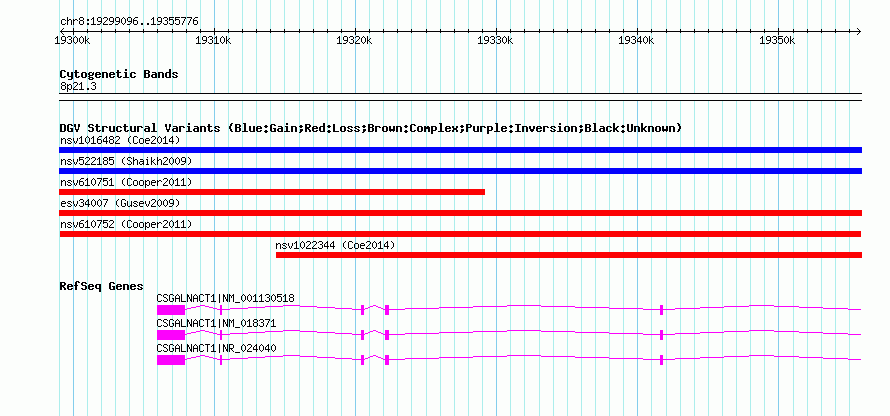Open the nsv610751 (Cooper2011) variant label
This screenshot has width=890, height=416.
tap(126, 182)
